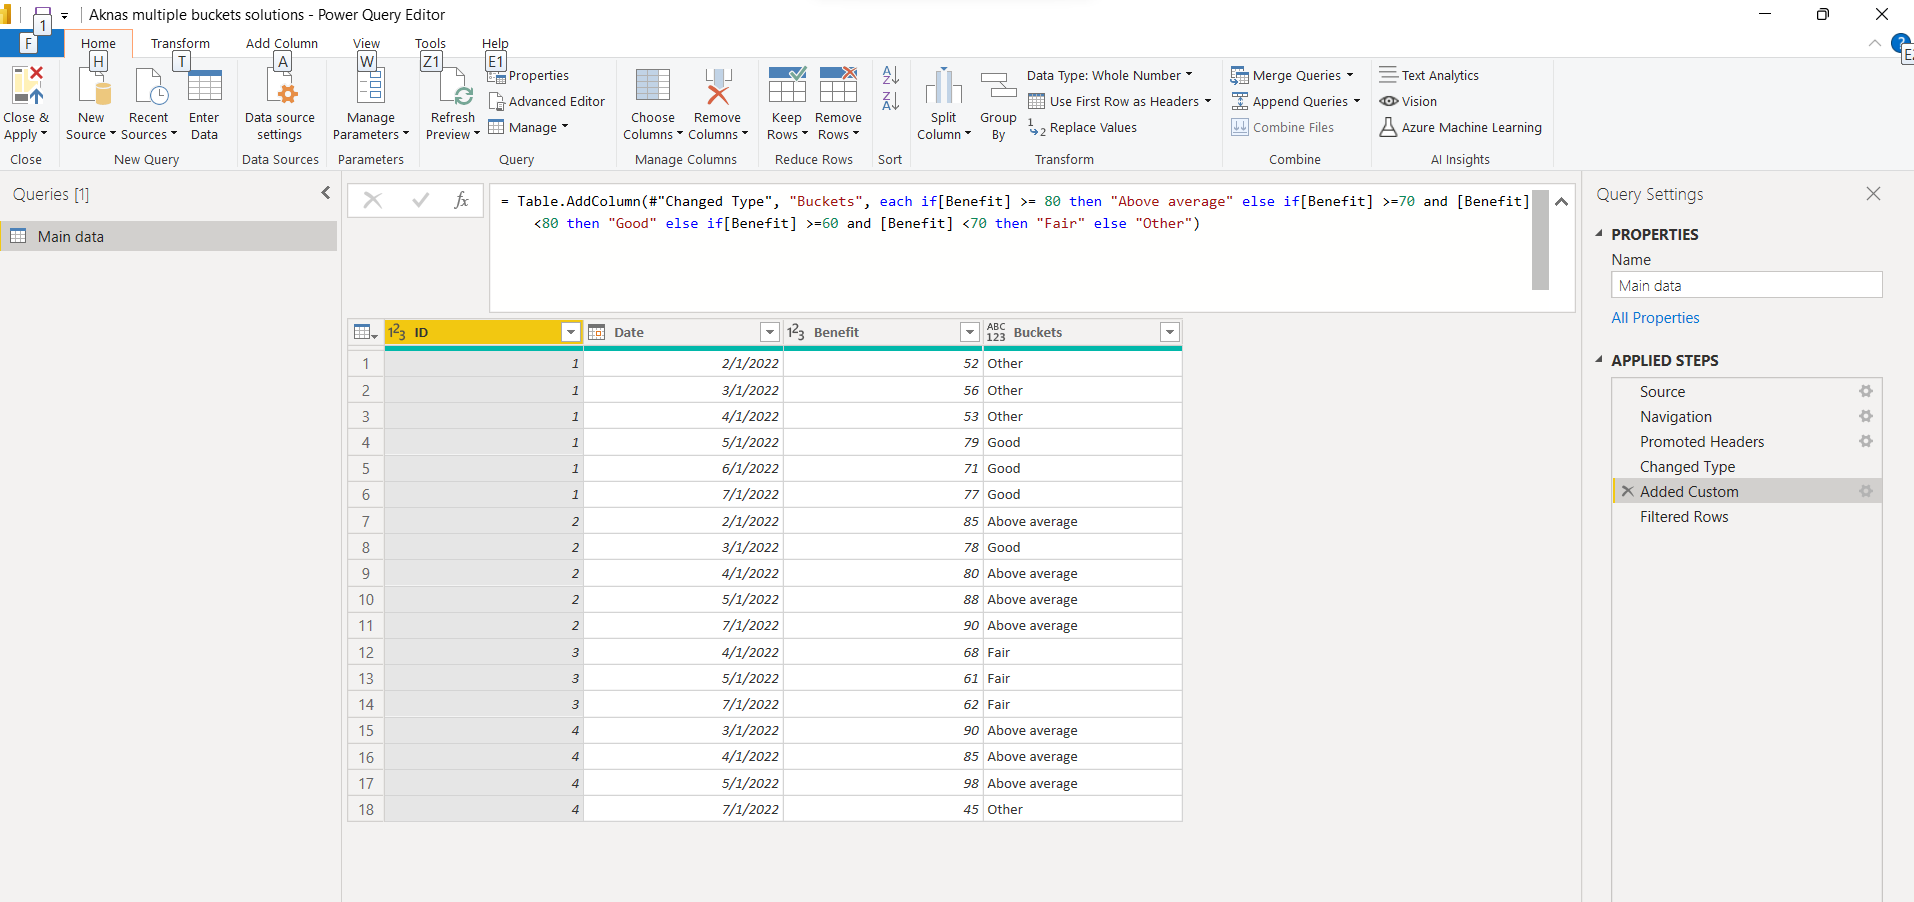This screenshot has width=1914, height=902.
Task: Open the Source step settings gear
Action: (x=1866, y=391)
